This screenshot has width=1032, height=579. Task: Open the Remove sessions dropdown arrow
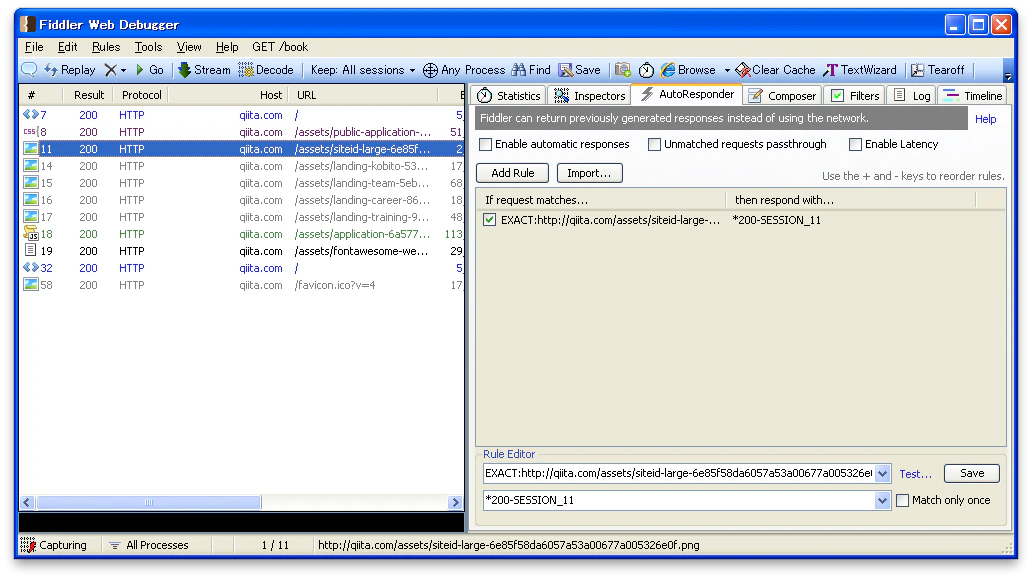pos(123,70)
